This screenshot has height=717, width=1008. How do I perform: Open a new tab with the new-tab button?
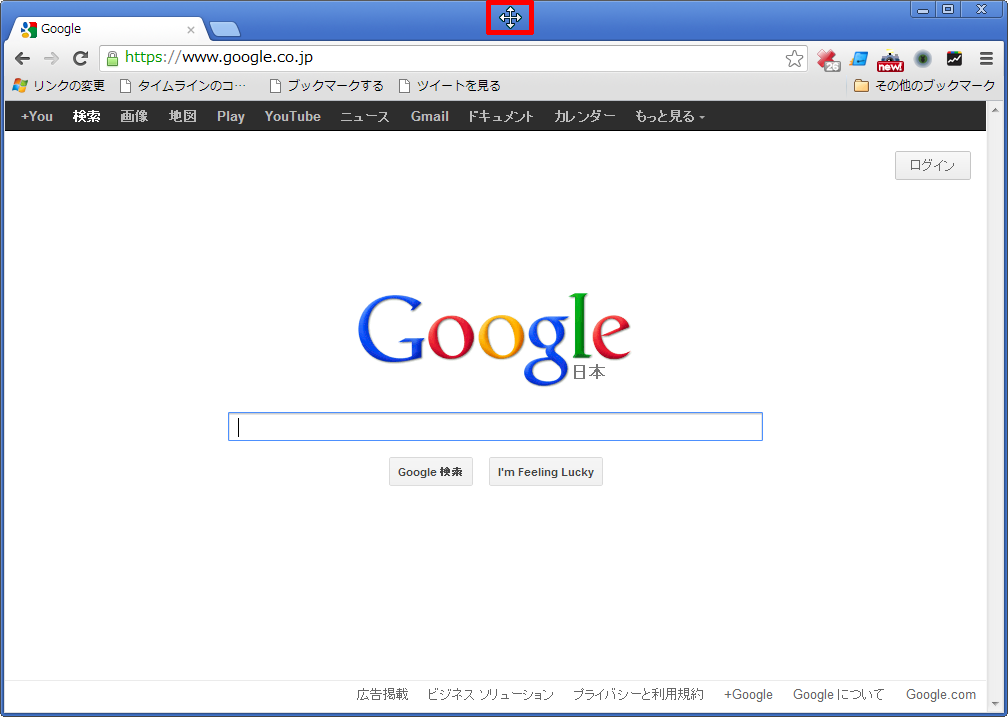point(224,29)
